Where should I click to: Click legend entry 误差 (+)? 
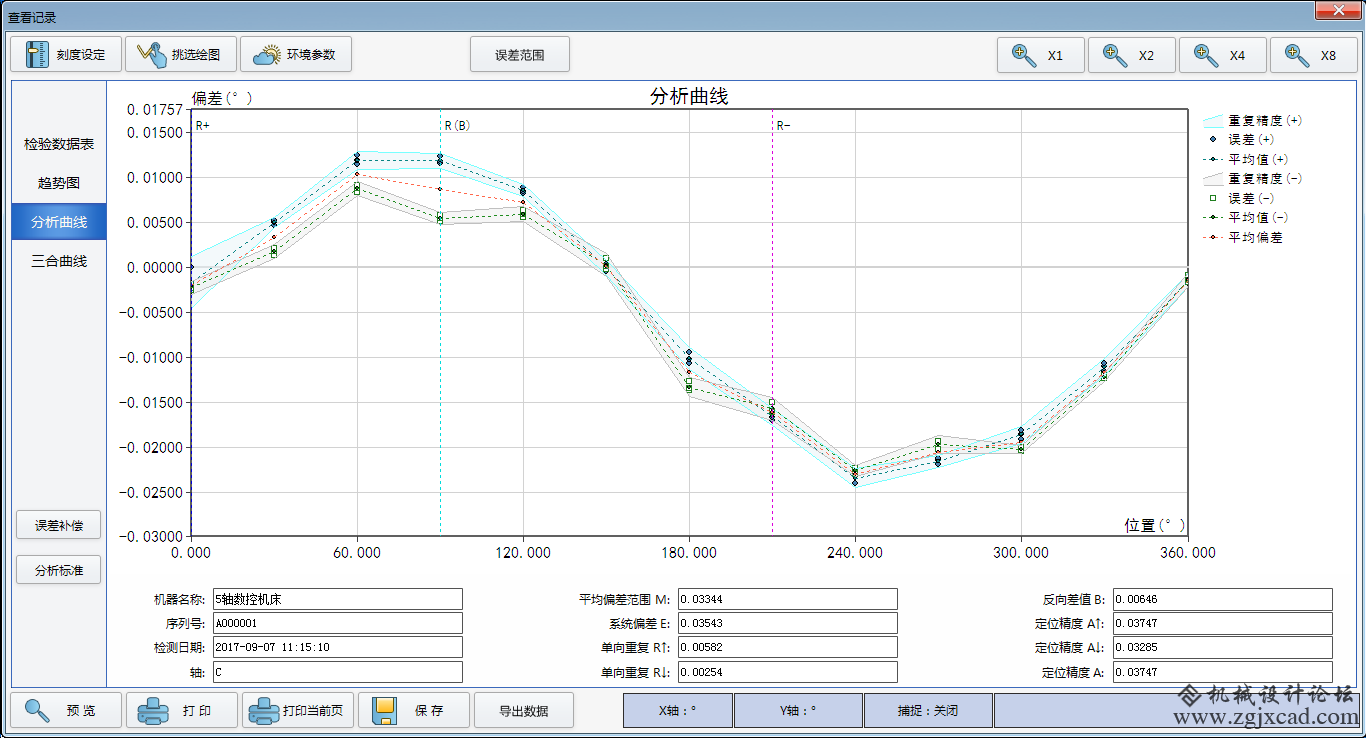tap(1238, 139)
